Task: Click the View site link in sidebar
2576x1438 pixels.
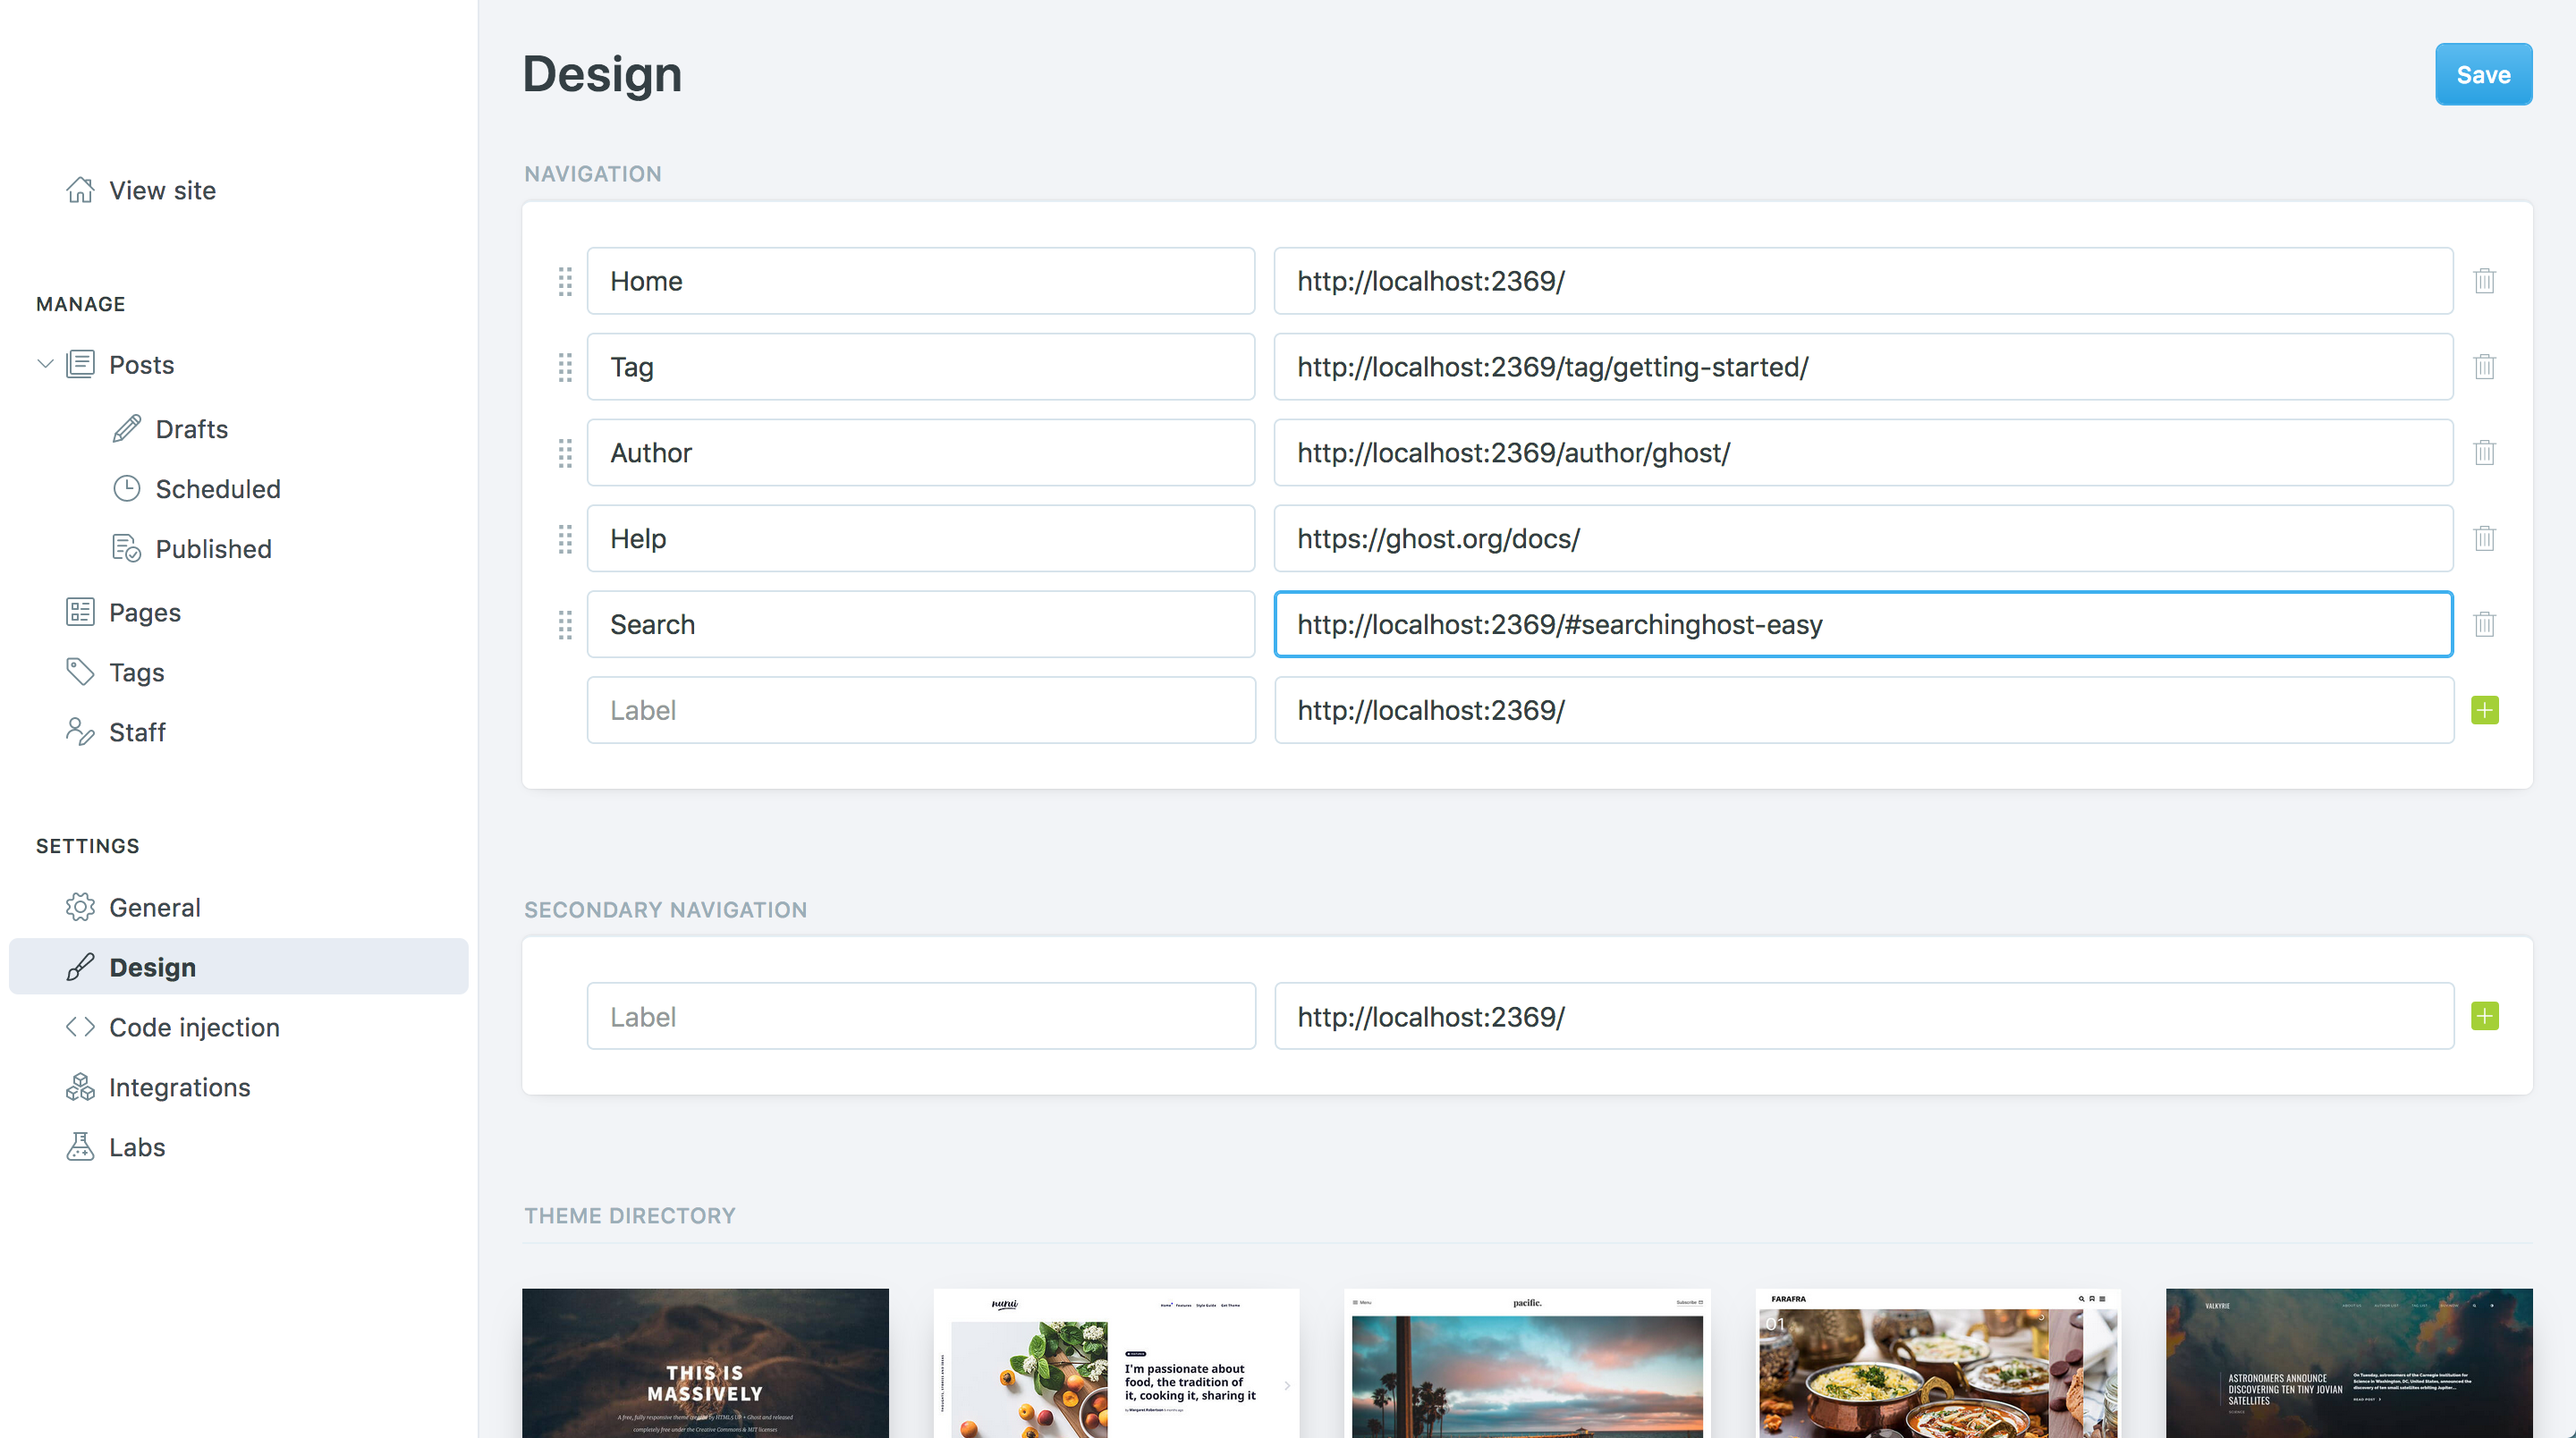Action: click(161, 190)
